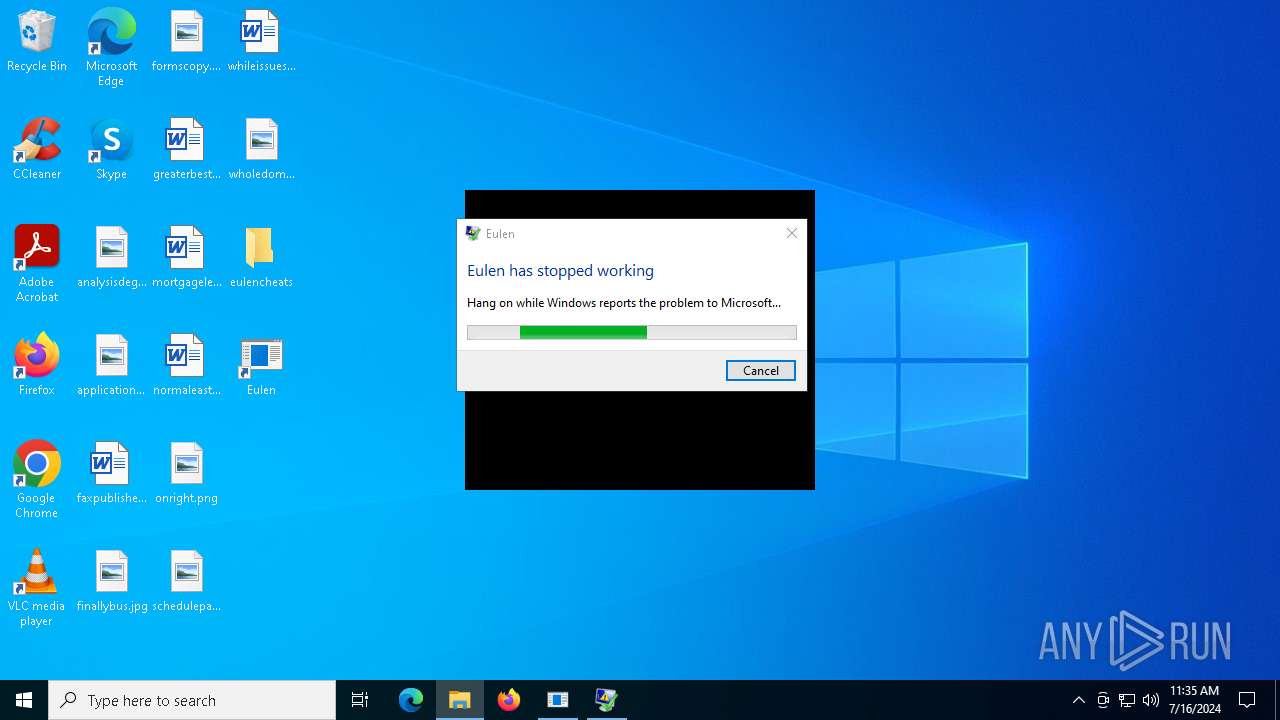
Task: Select the greaterbest Word document
Action: pos(186,150)
